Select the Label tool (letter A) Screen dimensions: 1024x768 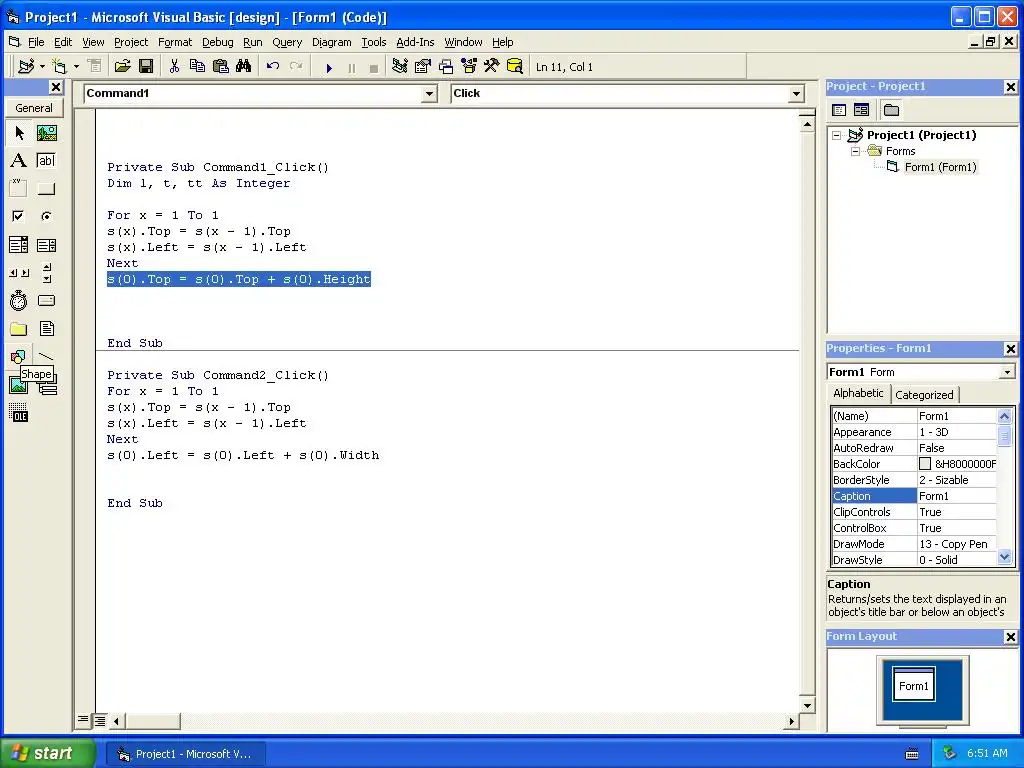19,161
